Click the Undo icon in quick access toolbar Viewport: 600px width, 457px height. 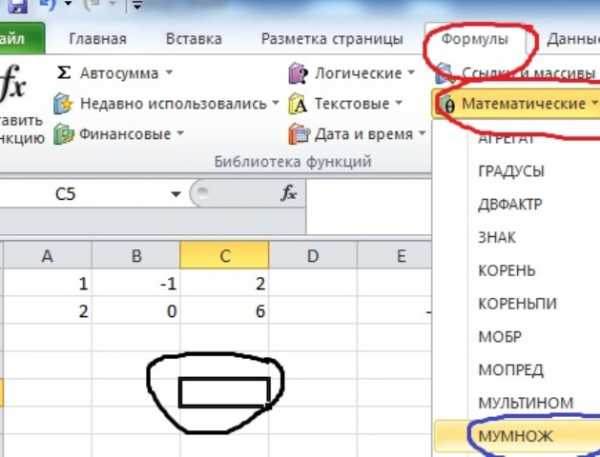[x=50, y=5]
